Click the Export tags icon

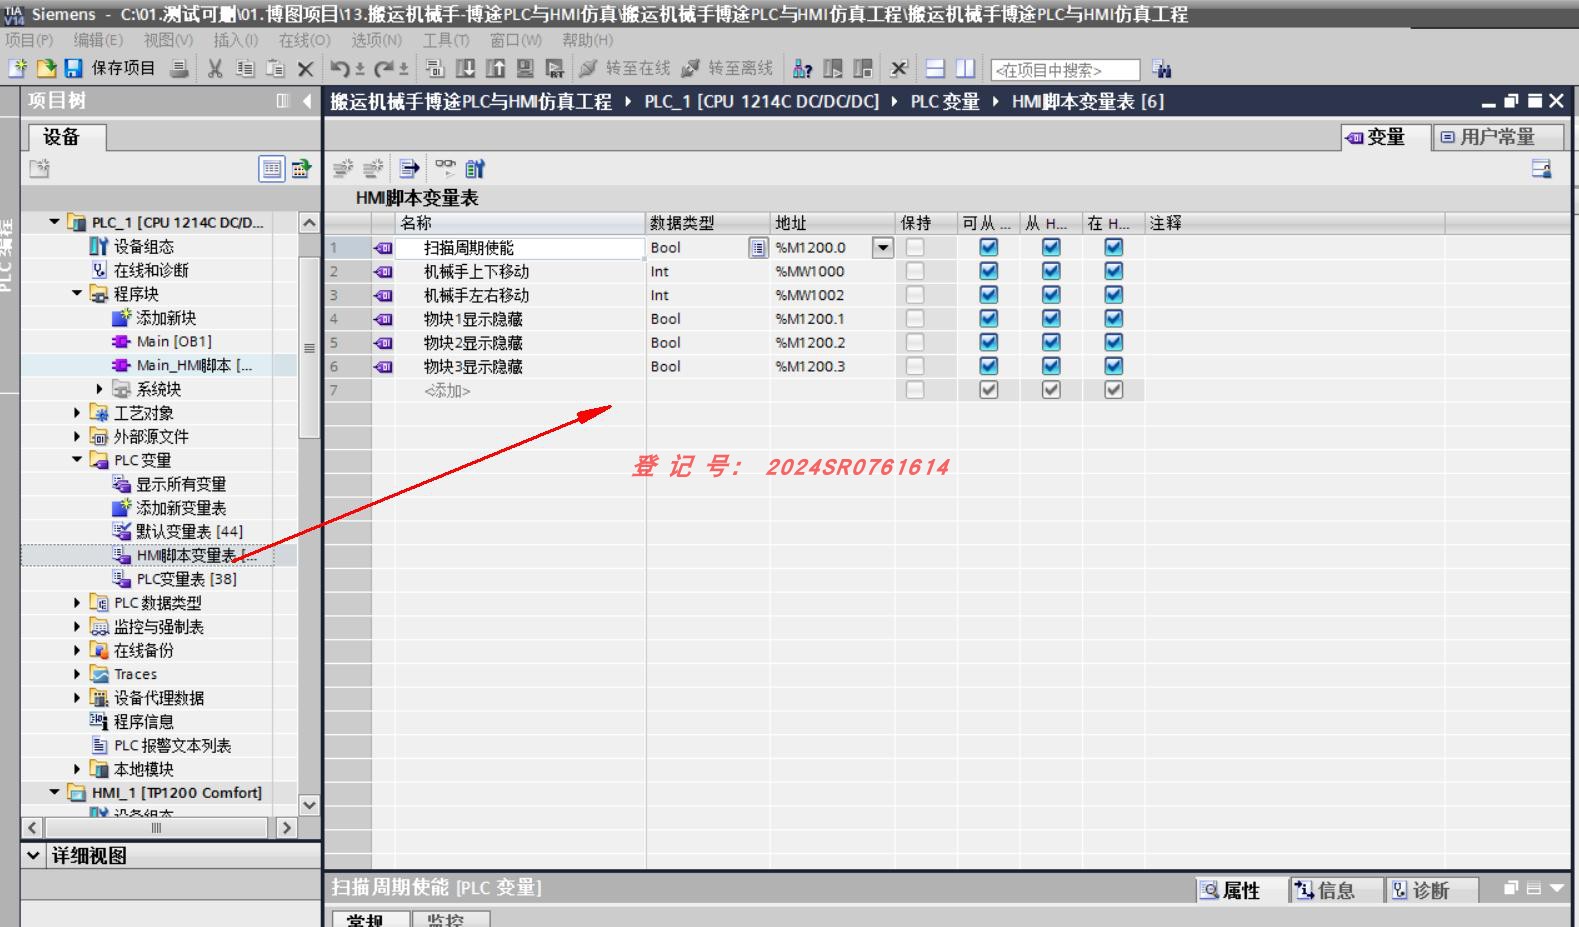click(409, 168)
